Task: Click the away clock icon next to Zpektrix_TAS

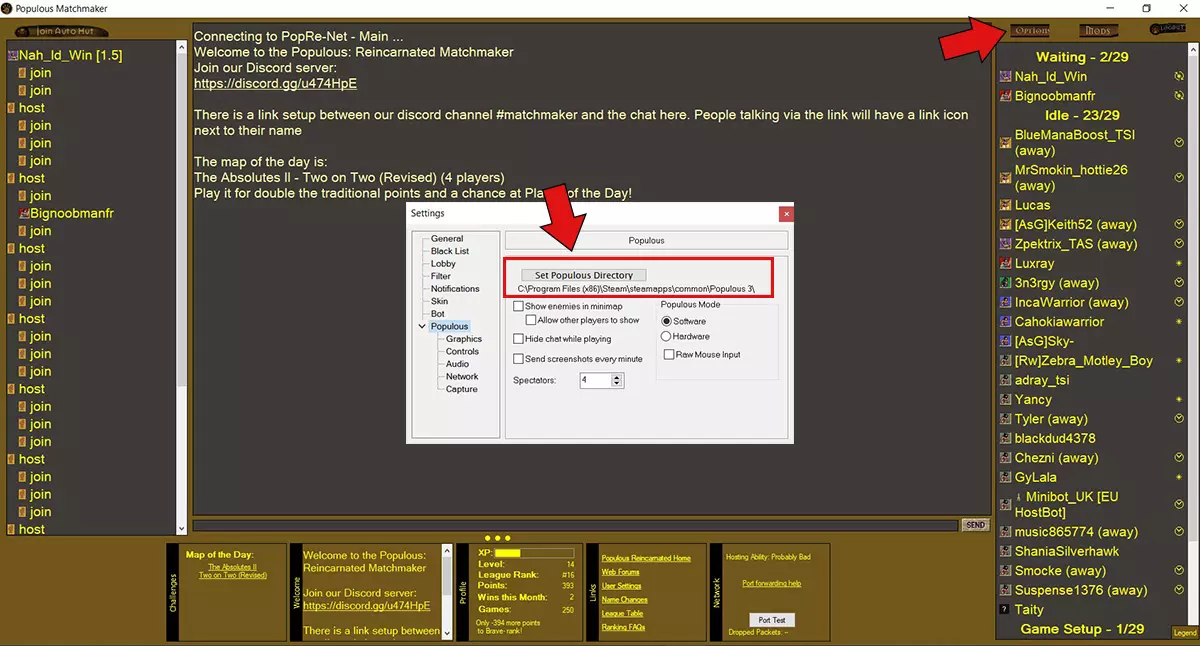Action: [1179, 244]
